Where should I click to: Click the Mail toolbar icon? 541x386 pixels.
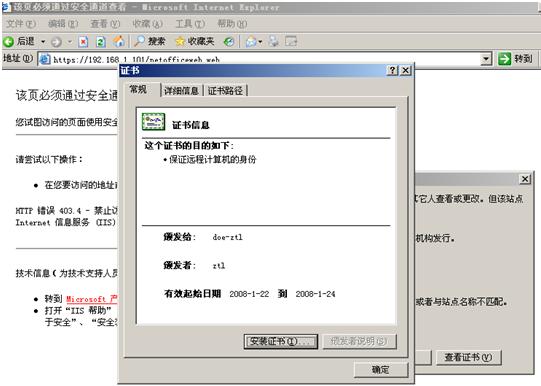[x=251, y=42]
